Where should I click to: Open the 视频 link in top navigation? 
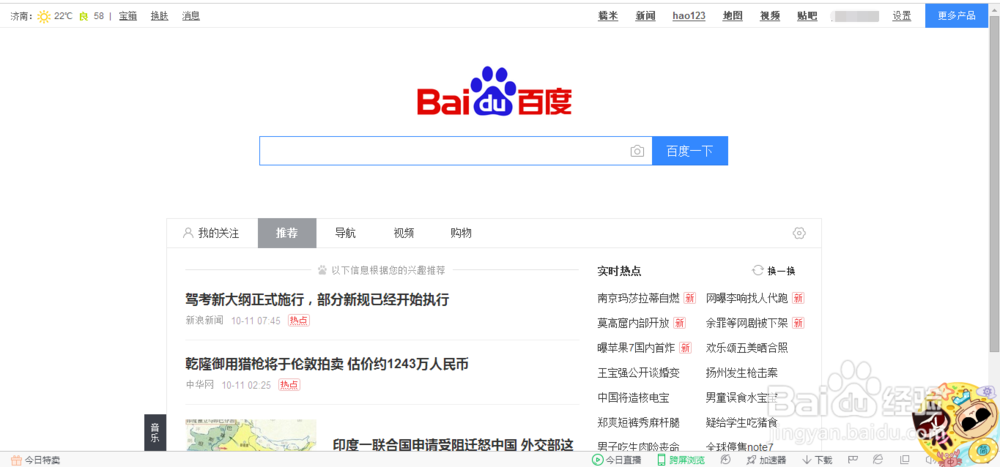coord(770,17)
